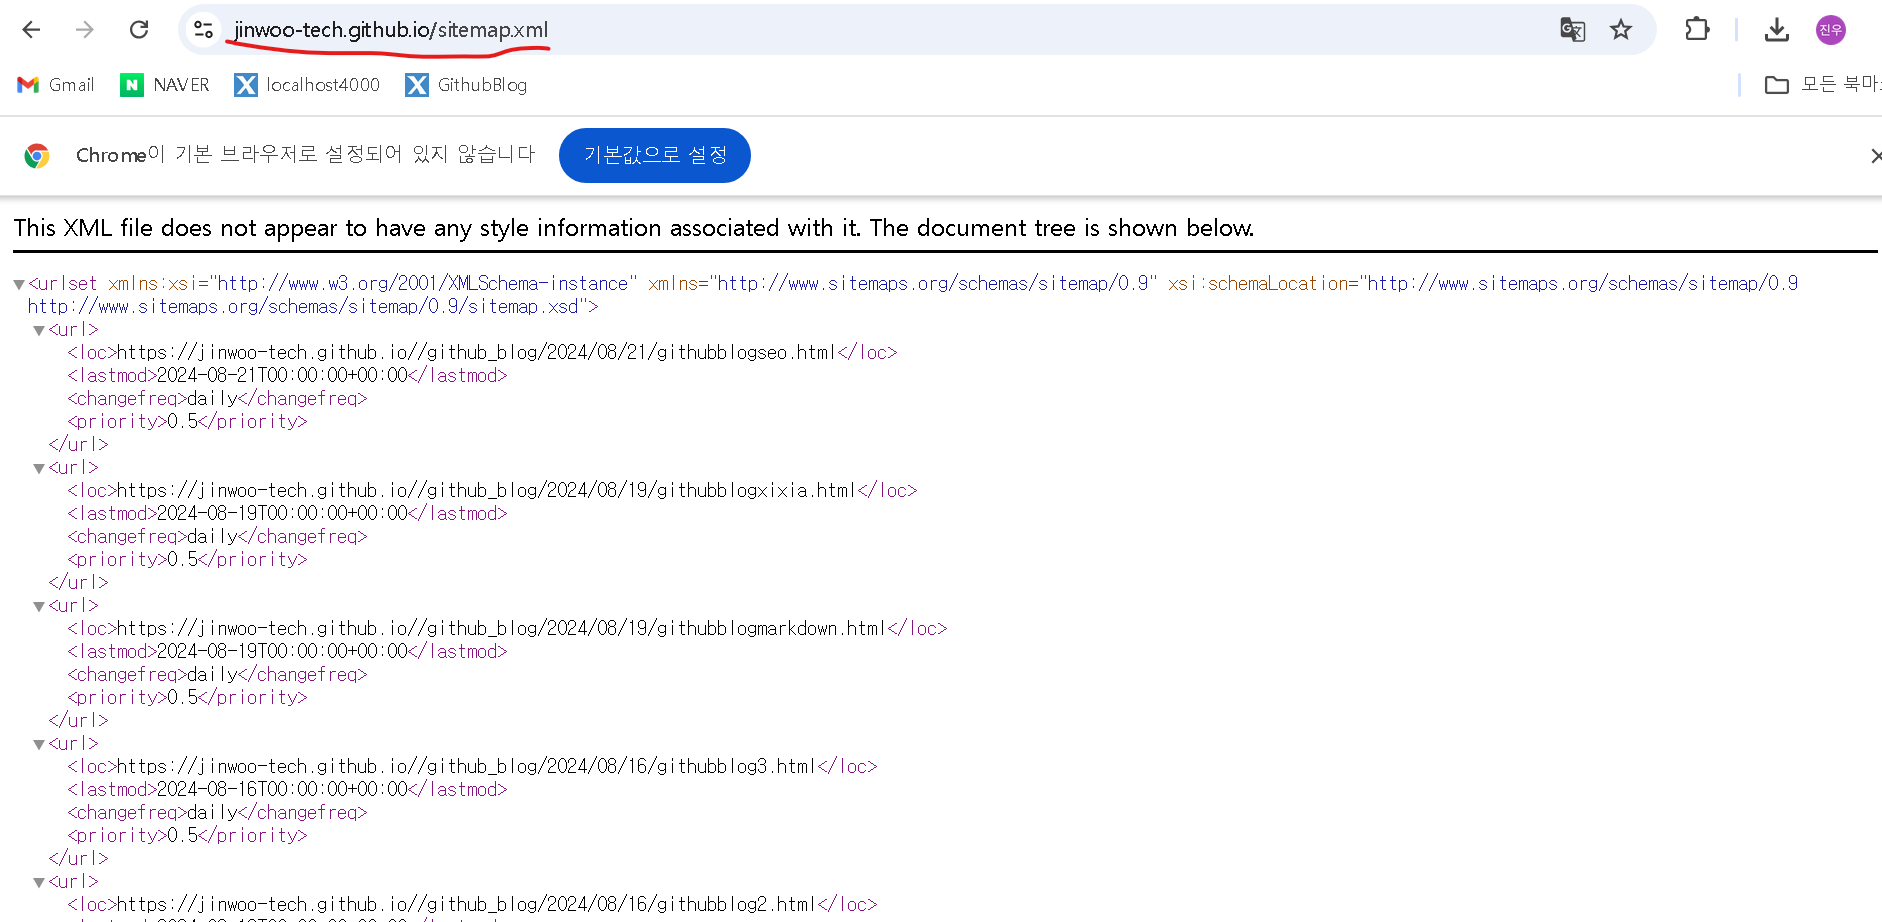Open the purple profile avatar
This screenshot has width=1882, height=922.
1831,30
